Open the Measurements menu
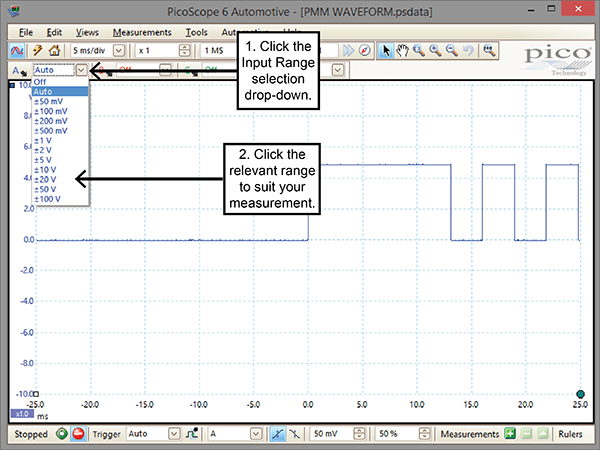This screenshot has height=450, width=600. click(x=142, y=33)
